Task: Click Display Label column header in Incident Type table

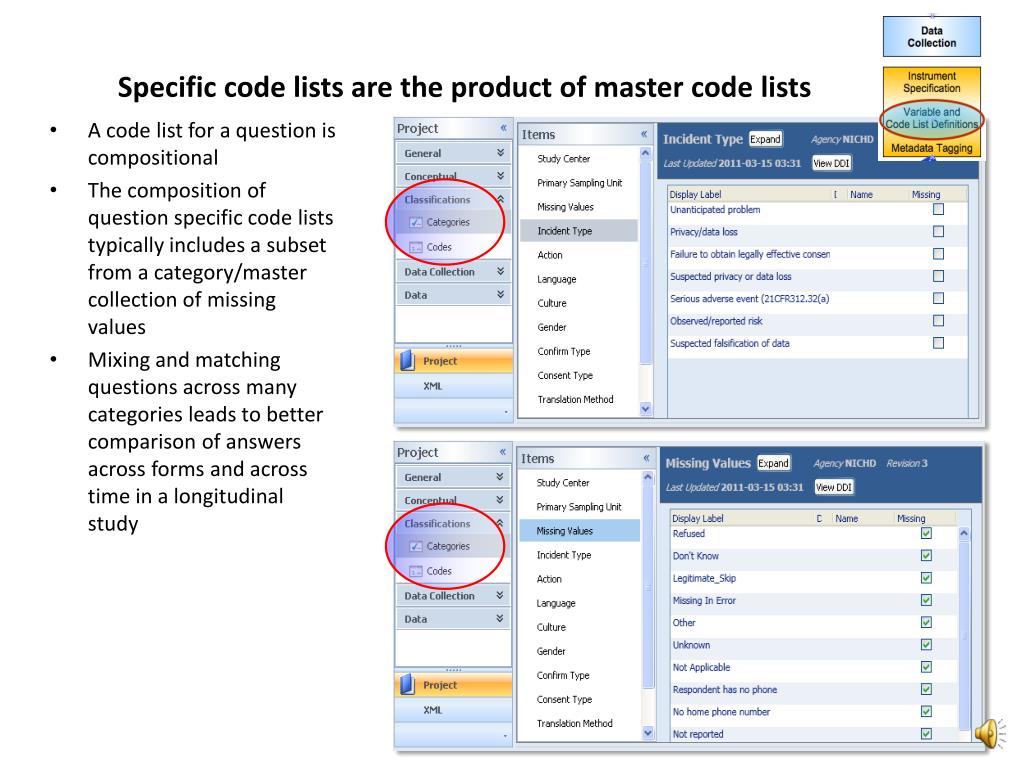Action: click(696, 194)
